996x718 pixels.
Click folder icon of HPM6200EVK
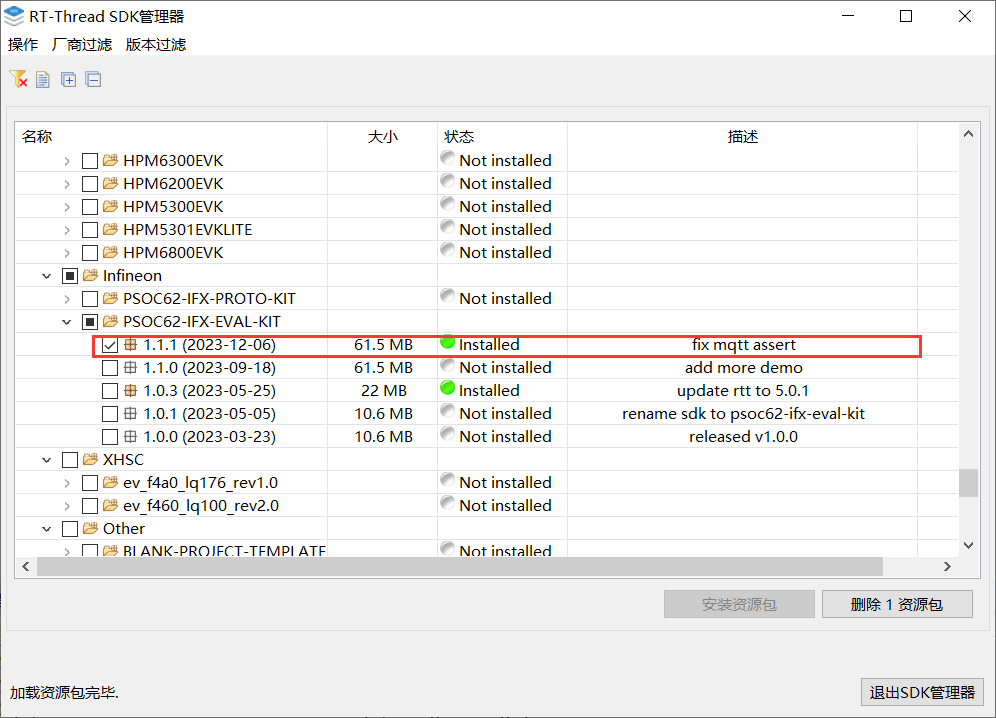pos(111,183)
